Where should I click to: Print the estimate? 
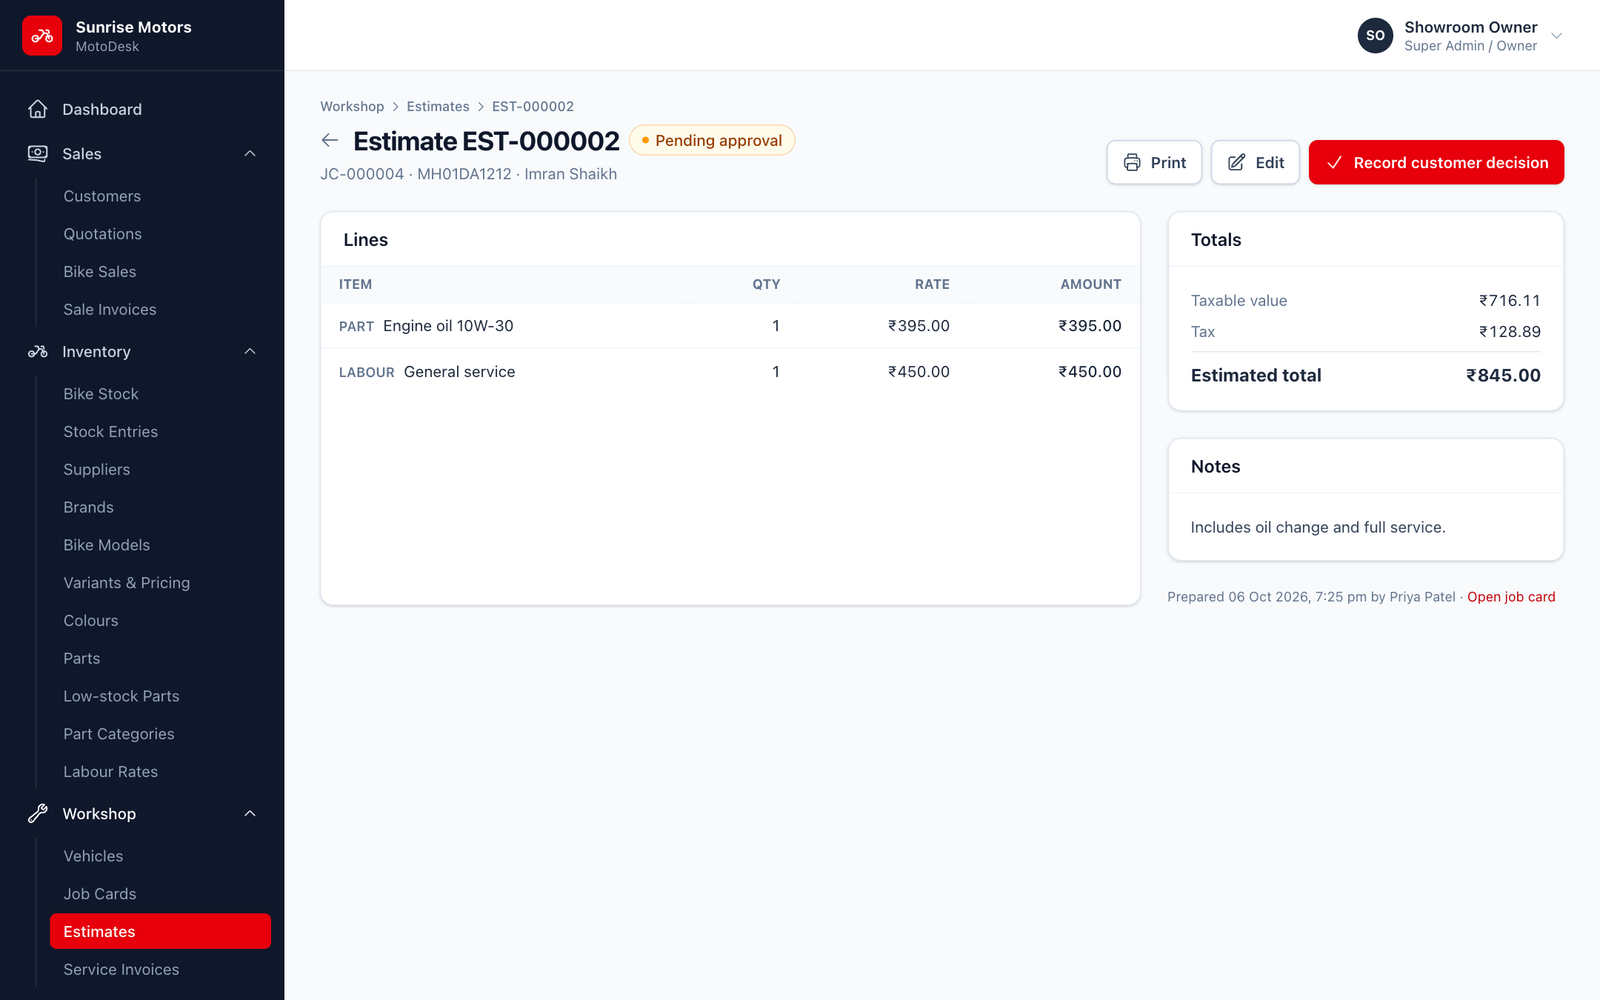1154,163
